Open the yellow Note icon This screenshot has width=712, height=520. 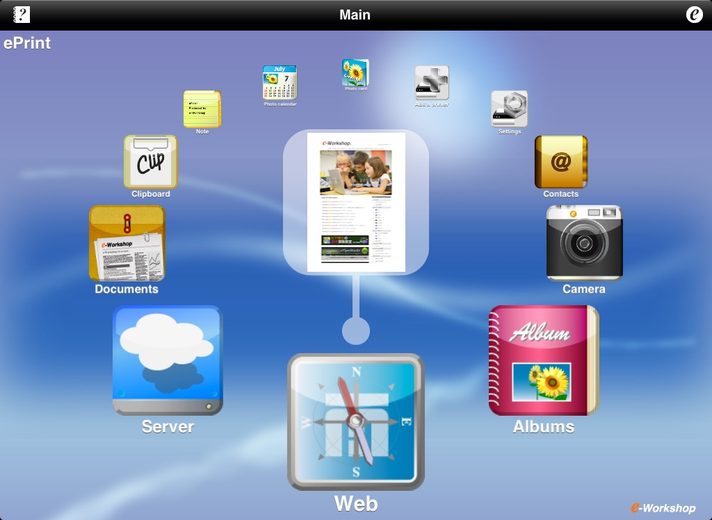tap(202, 109)
